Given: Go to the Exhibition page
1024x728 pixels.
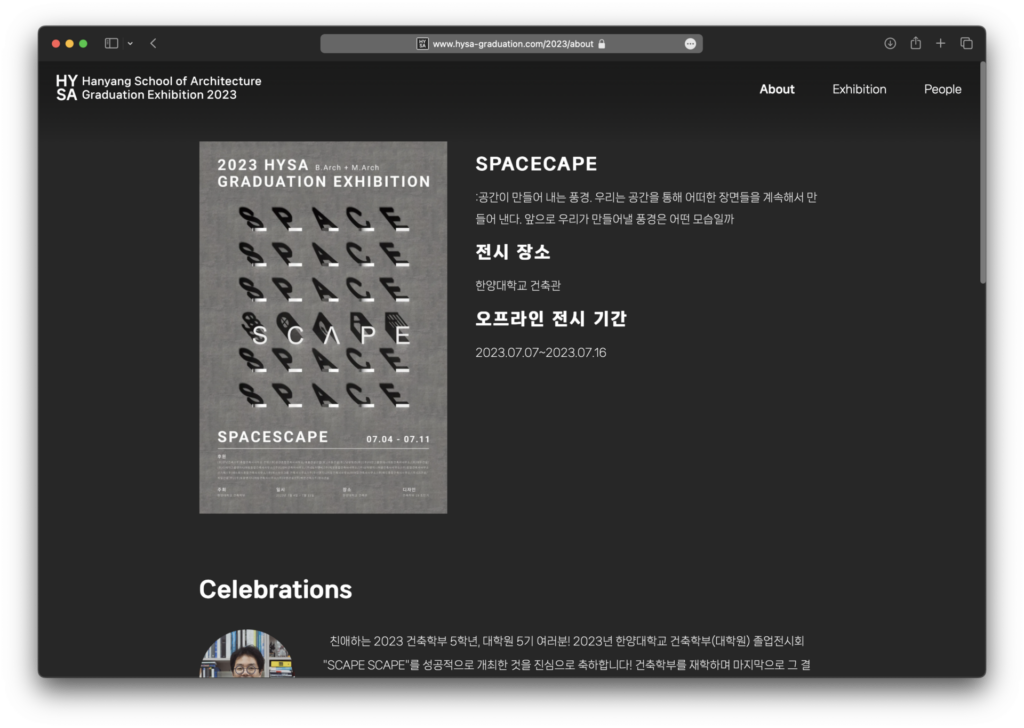Looking at the screenshot, I should click(859, 89).
